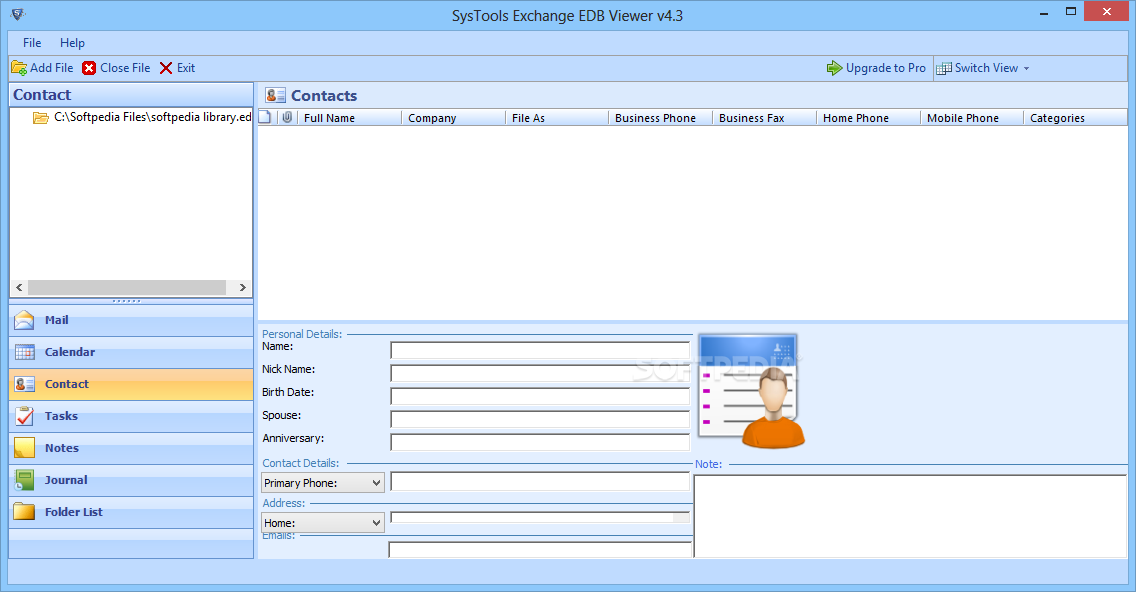This screenshot has width=1136, height=592.
Task: Click the red X Exit icon
Action: pyautogui.click(x=166, y=68)
